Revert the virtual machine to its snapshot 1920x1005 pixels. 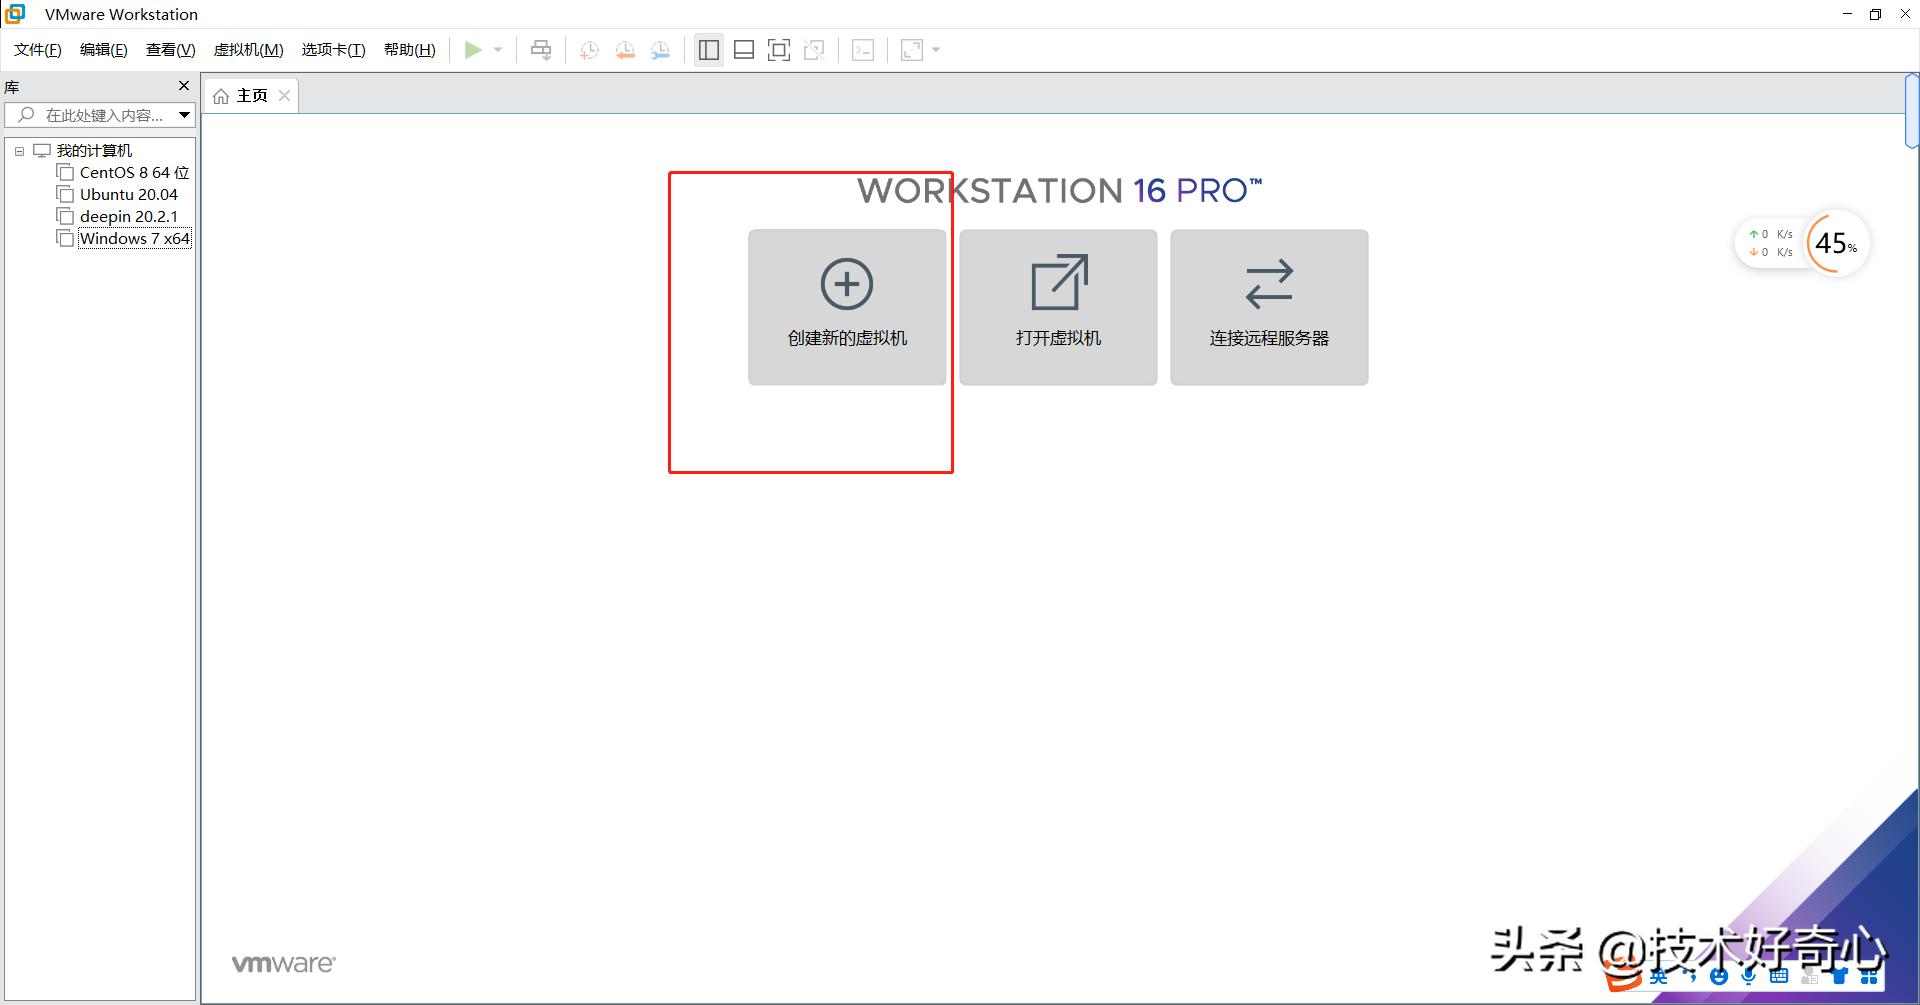[625, 50]
